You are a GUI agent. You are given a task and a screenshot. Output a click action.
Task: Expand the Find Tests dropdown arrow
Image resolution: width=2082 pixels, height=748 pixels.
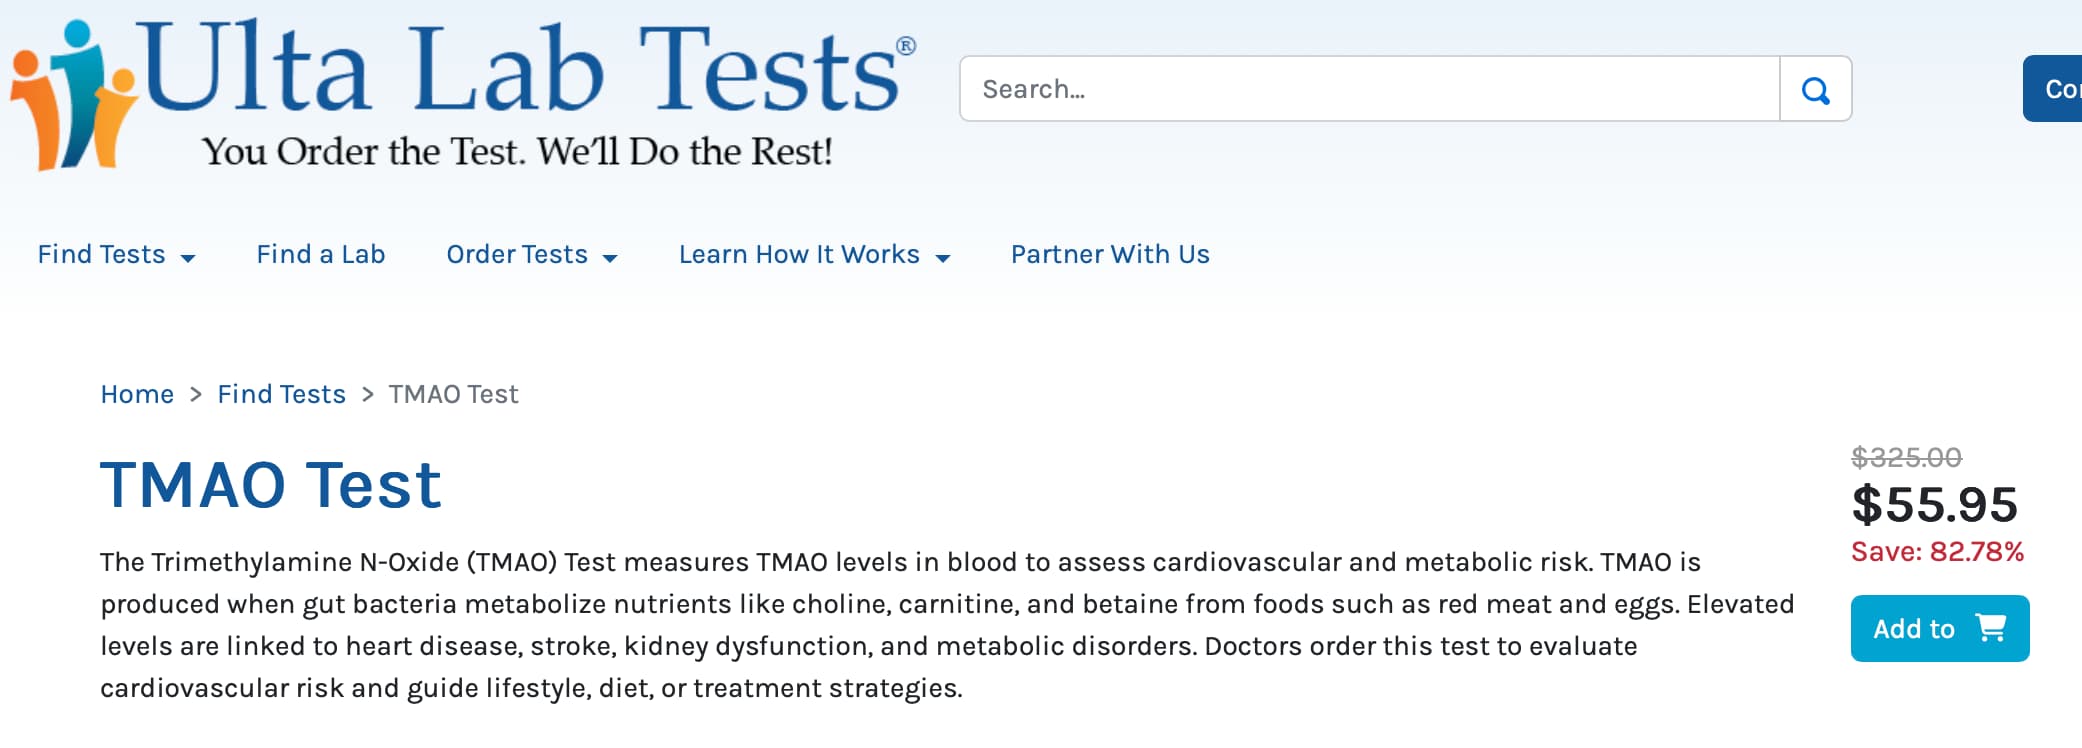(188, 258)
